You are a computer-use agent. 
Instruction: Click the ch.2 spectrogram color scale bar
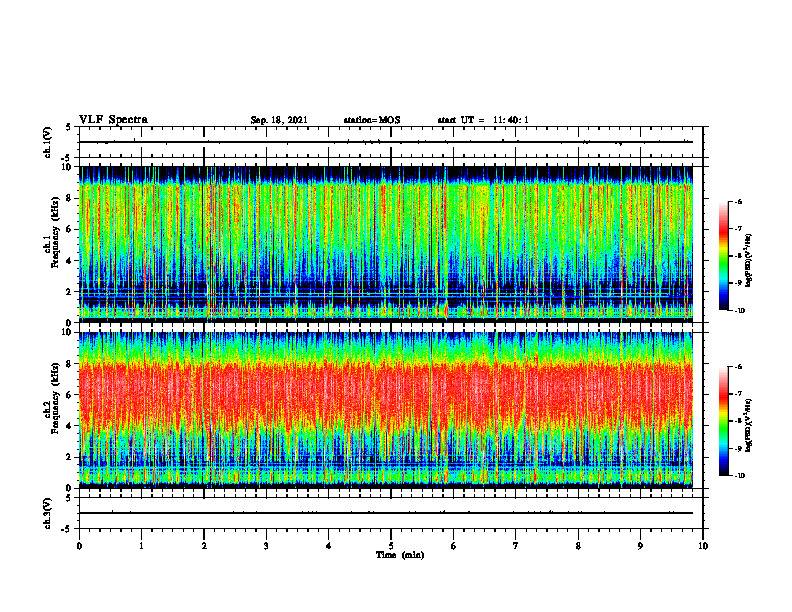[723, 421]
